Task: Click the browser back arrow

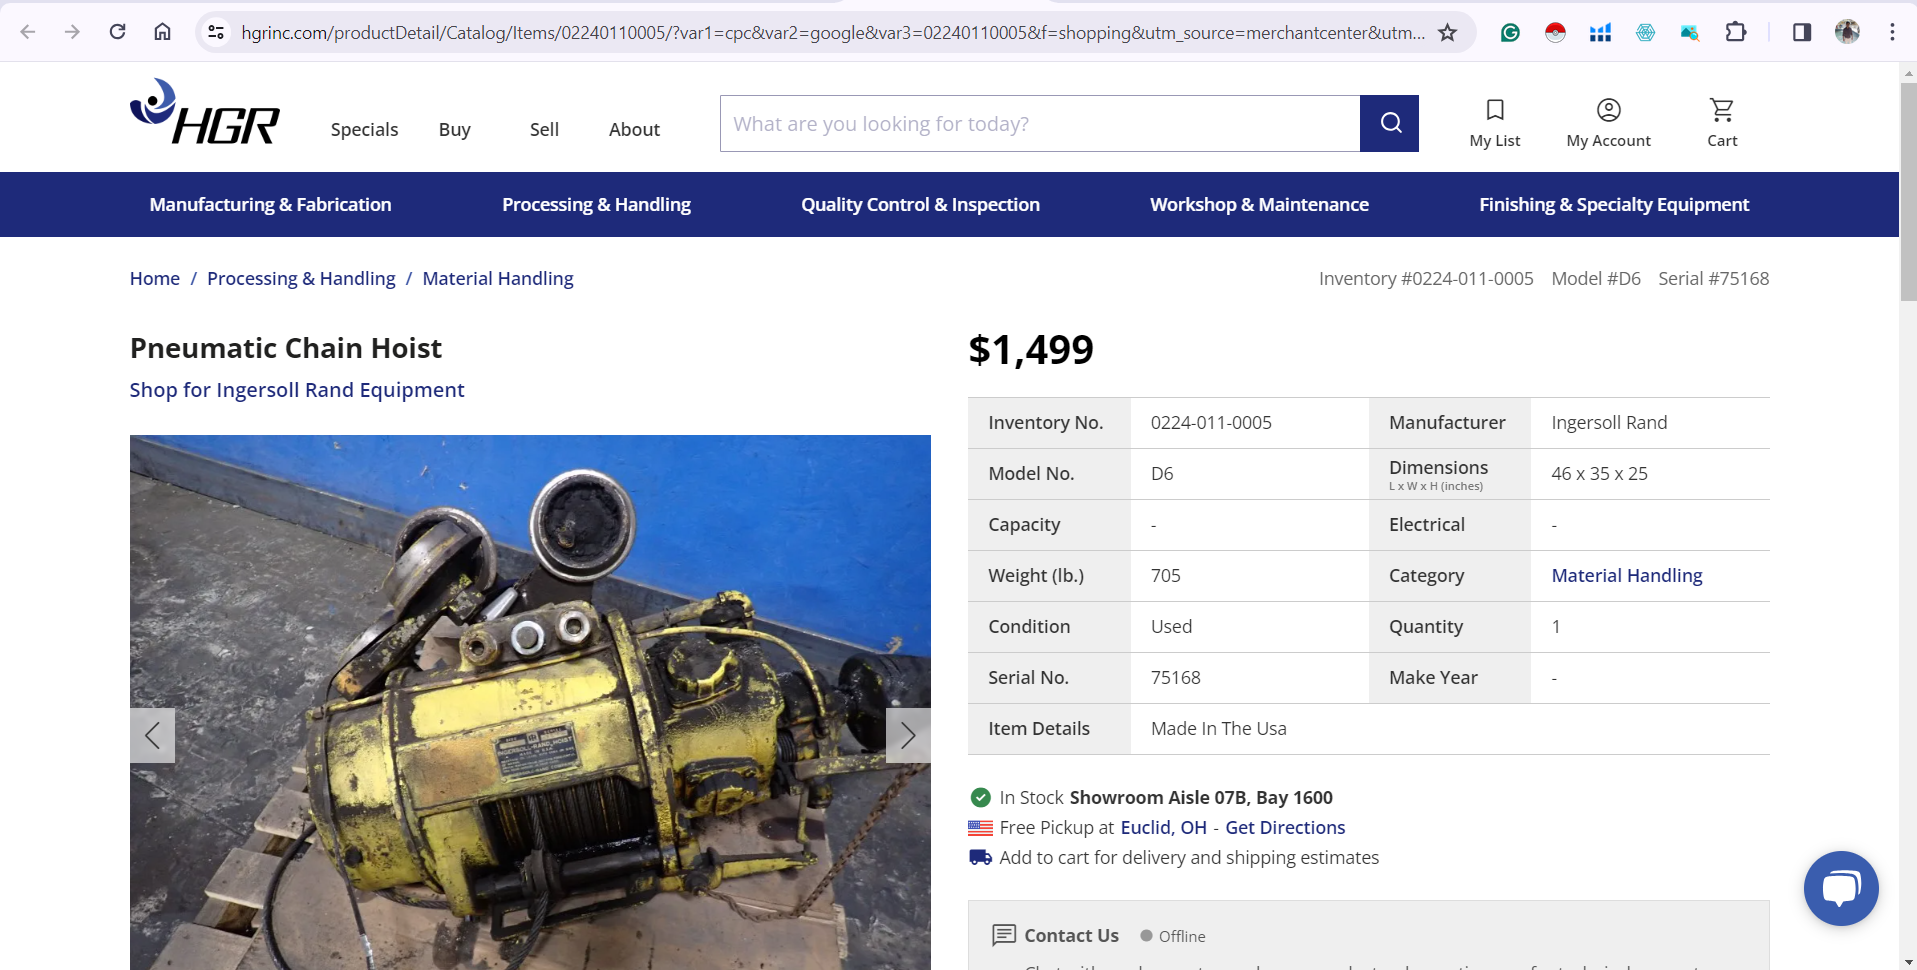Action: point(28,32)
